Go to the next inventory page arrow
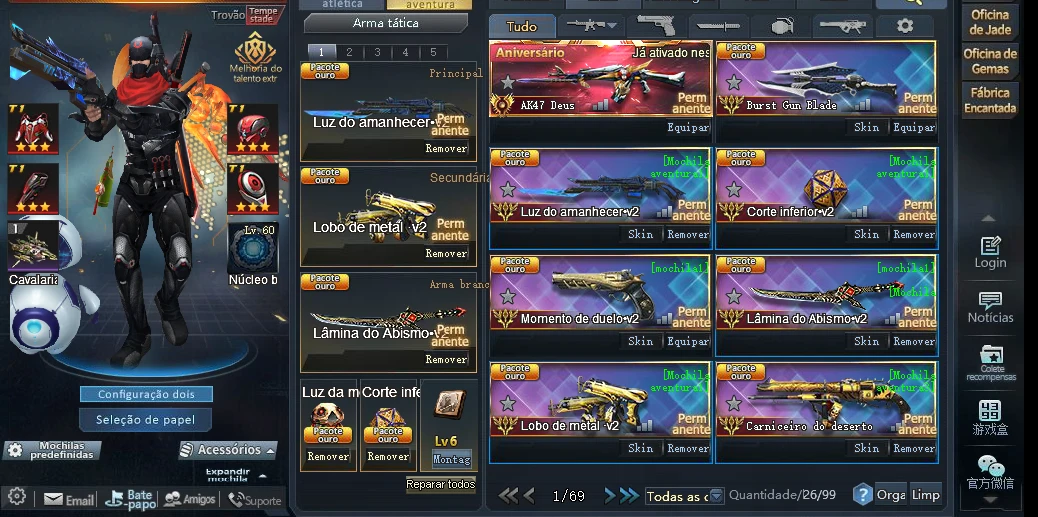 [610, 495]
